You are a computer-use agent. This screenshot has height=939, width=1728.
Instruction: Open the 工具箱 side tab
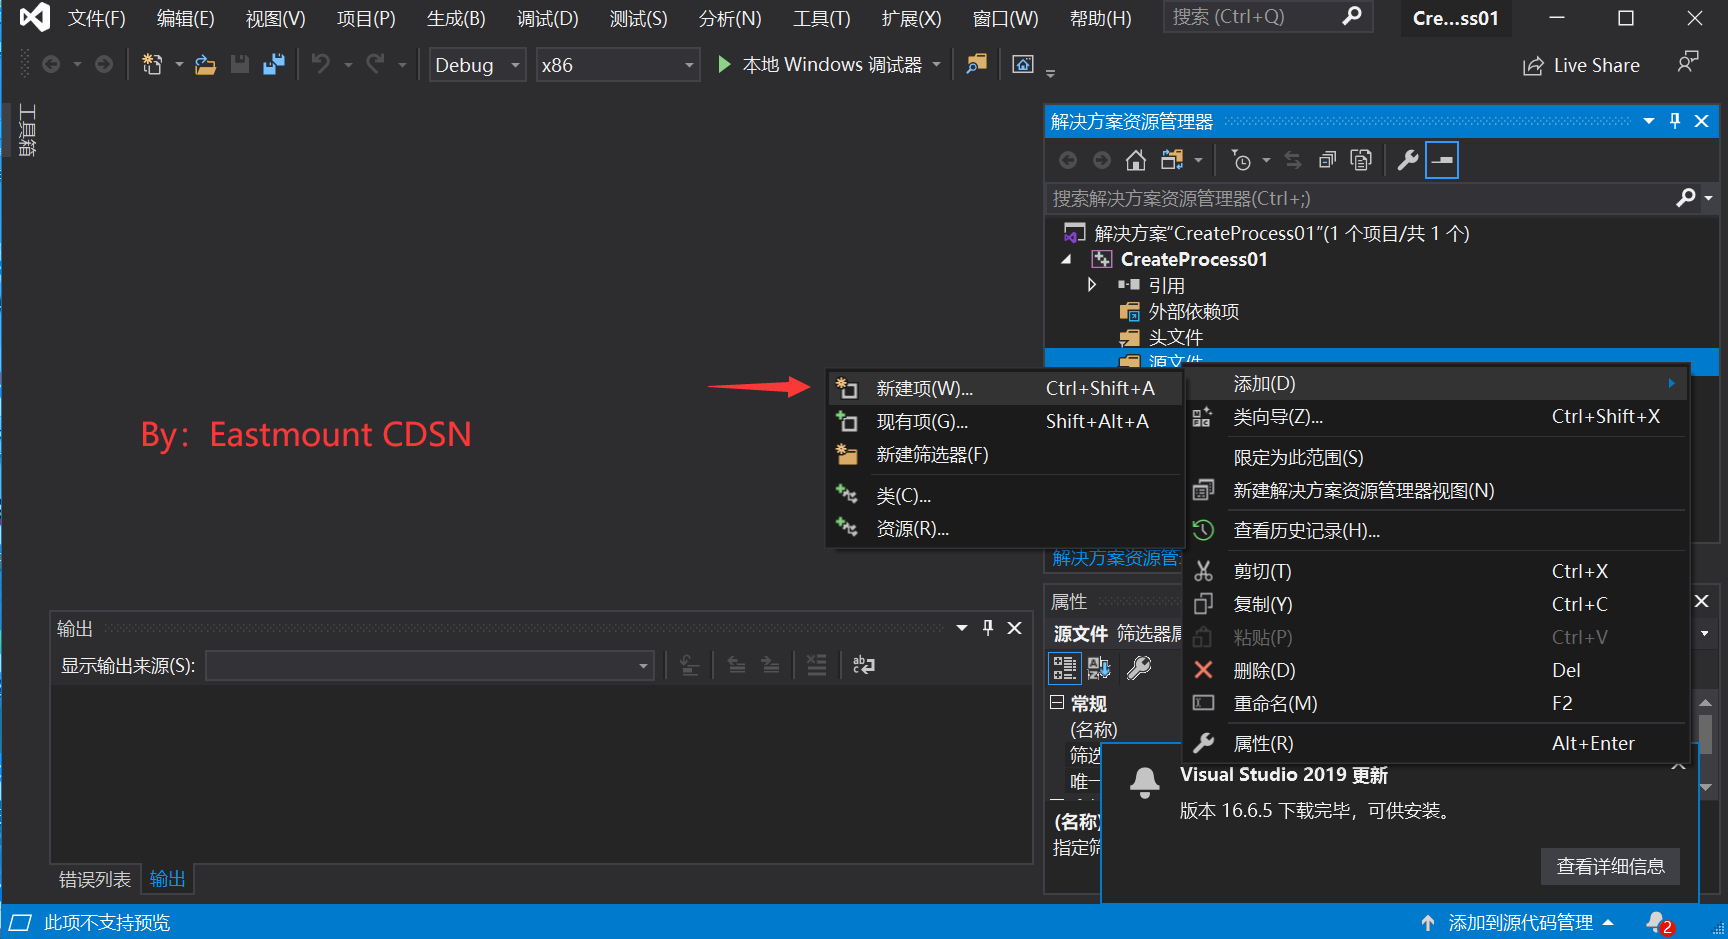pyautogui.click(x=27, y=130)
